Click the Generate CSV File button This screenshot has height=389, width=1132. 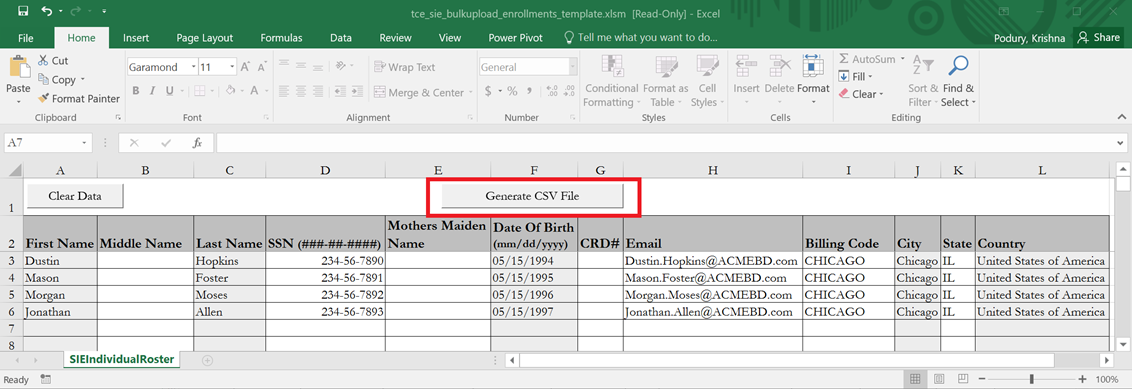532,196
